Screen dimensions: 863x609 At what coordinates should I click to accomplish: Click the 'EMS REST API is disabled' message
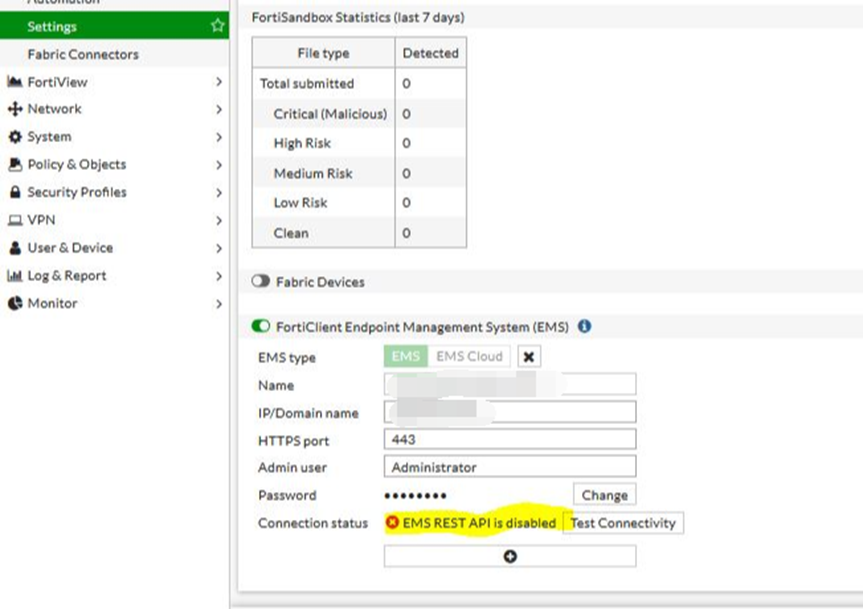click(x=479, y=523)
